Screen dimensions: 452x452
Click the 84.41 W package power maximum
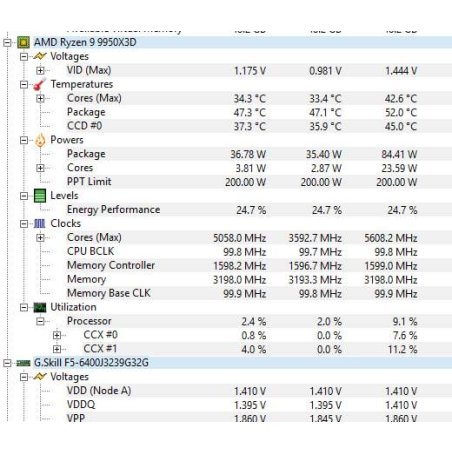click(x=399, y=154)
